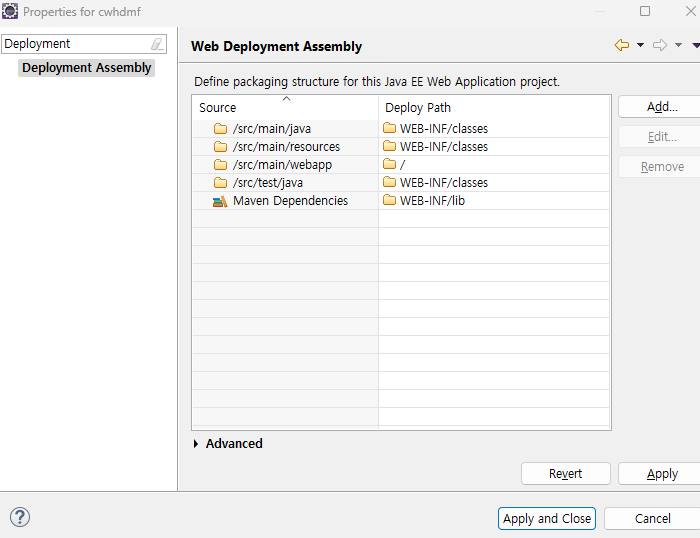Select the /src/main/webapp row
700x538 pixels.
coord(401,165)
